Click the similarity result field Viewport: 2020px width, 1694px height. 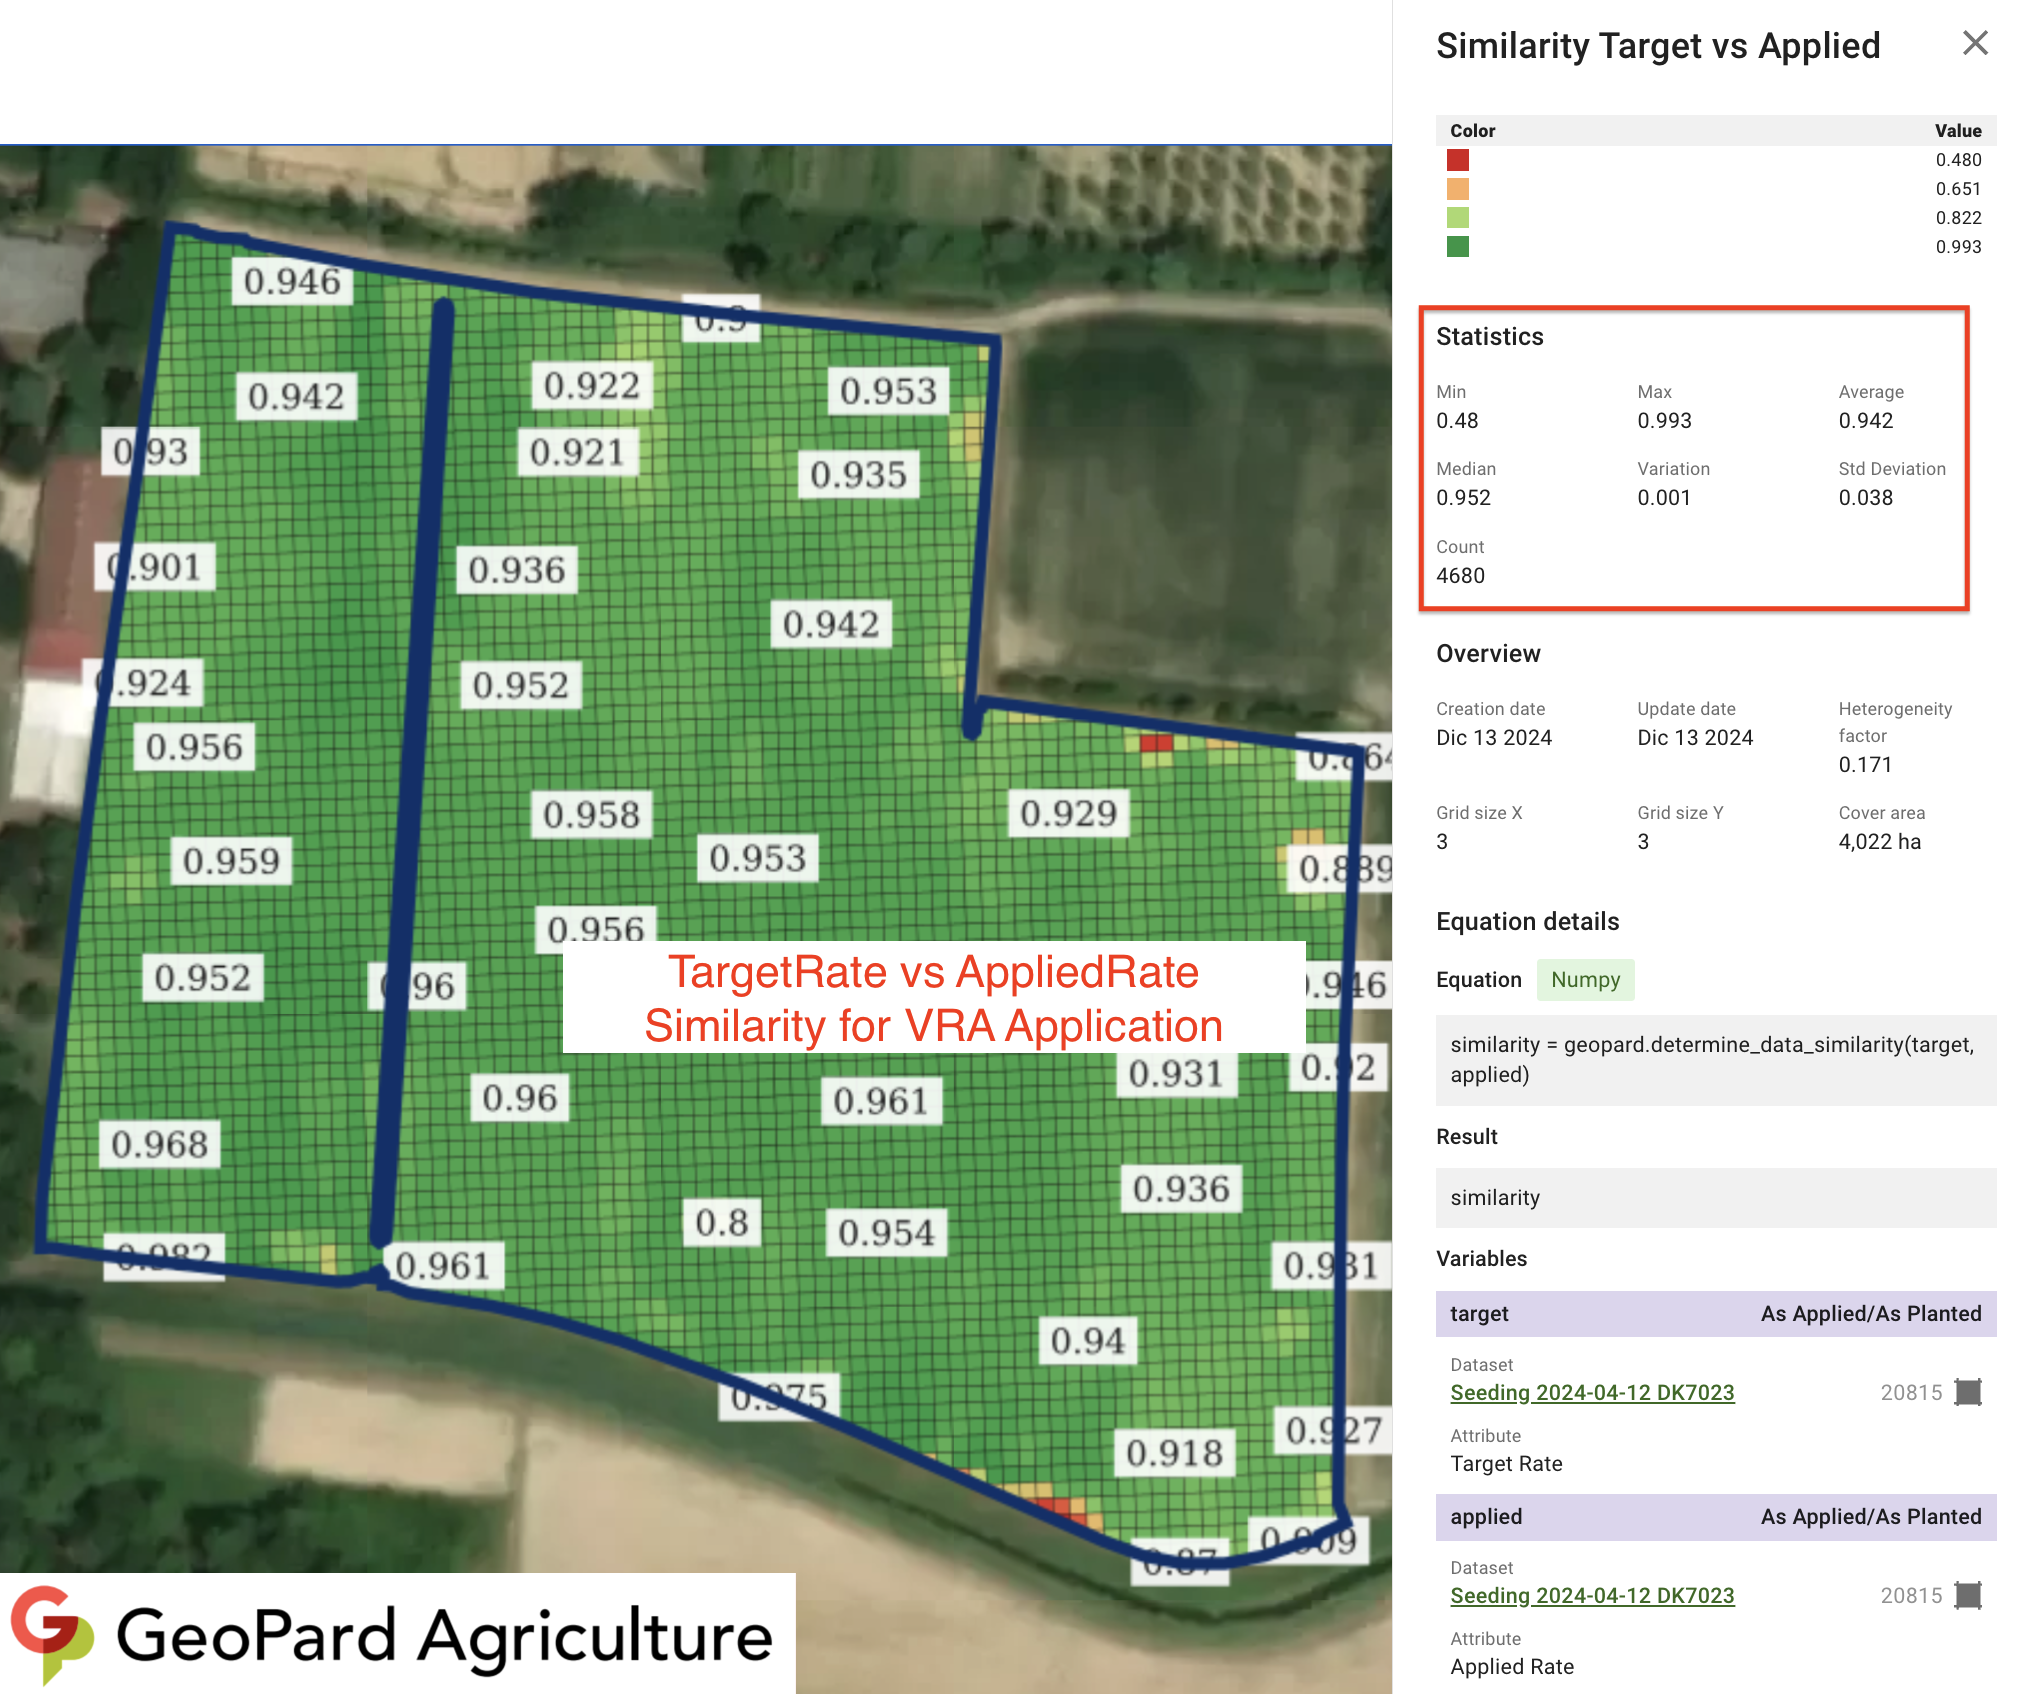click(1714, 1197)
